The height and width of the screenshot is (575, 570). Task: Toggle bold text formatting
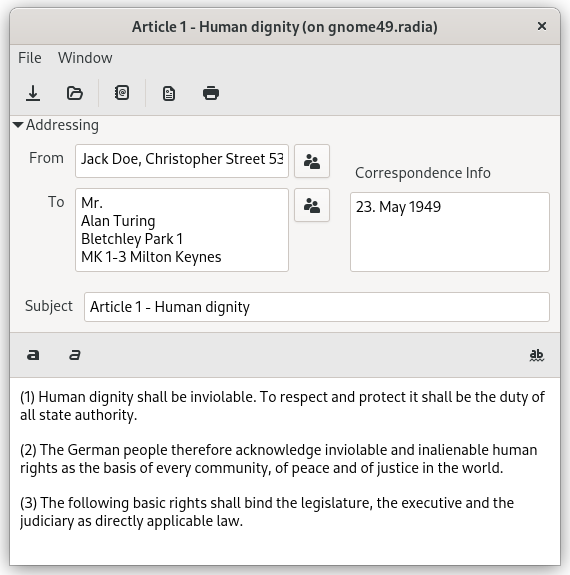33,355
